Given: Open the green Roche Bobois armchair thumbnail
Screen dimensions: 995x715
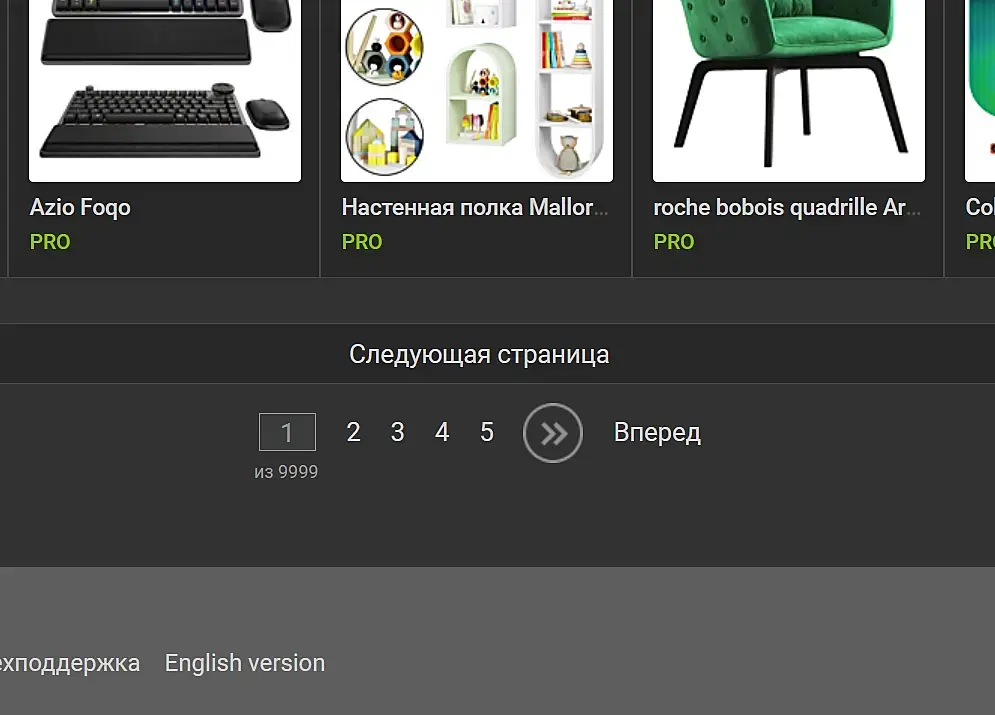Looking at the screenshot, I should (x=789, y=91).
